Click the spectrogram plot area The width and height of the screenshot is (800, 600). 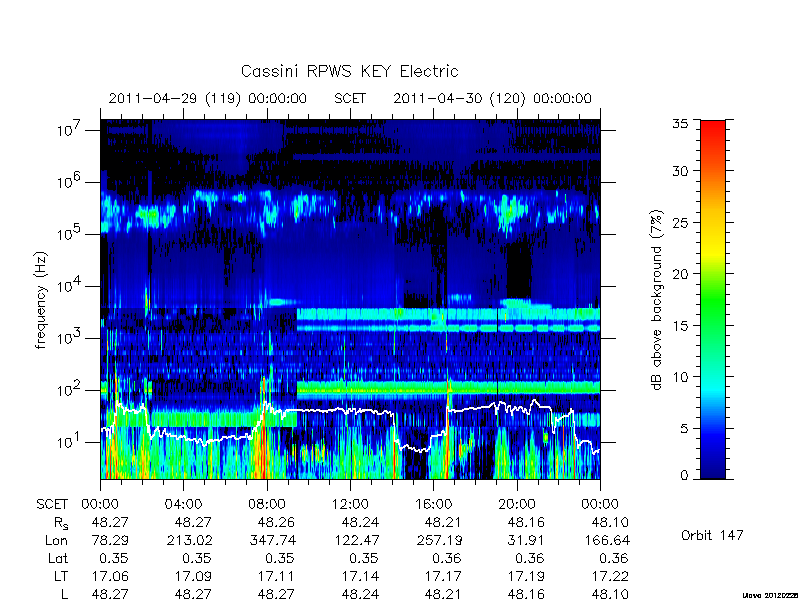click(350, 299)
